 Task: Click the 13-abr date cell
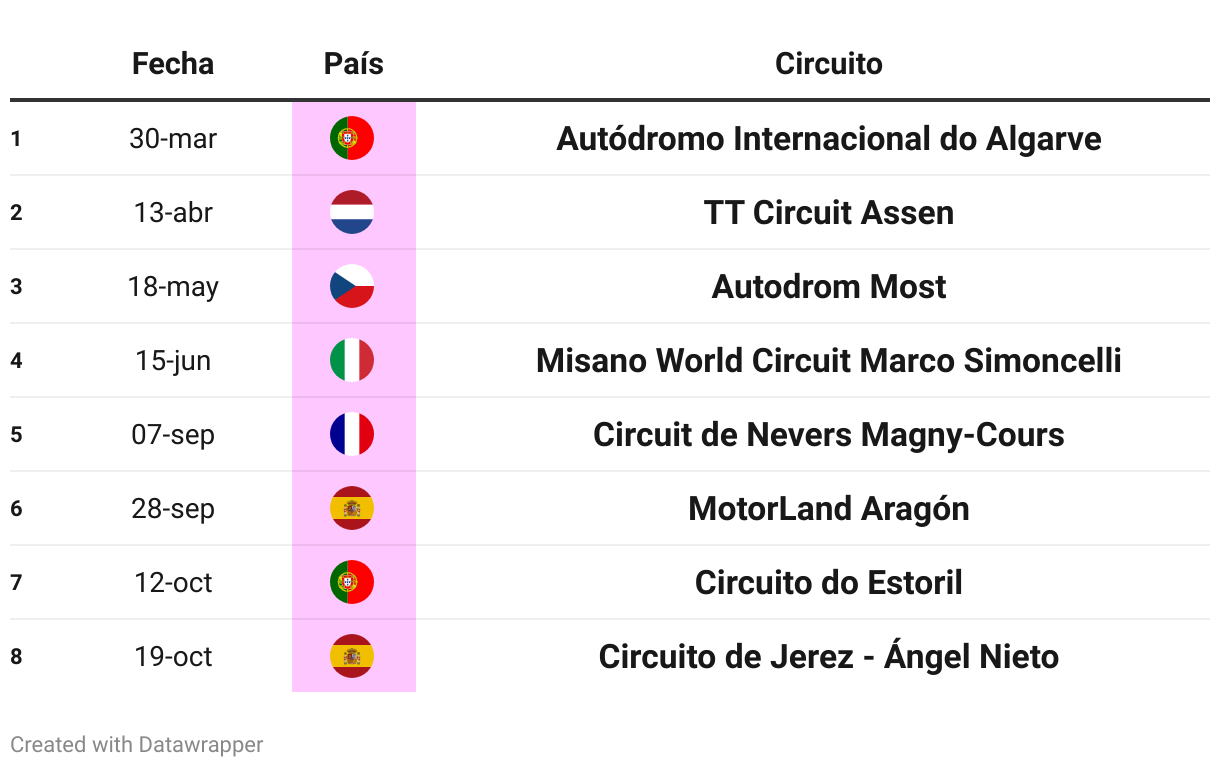coord(173,212)
